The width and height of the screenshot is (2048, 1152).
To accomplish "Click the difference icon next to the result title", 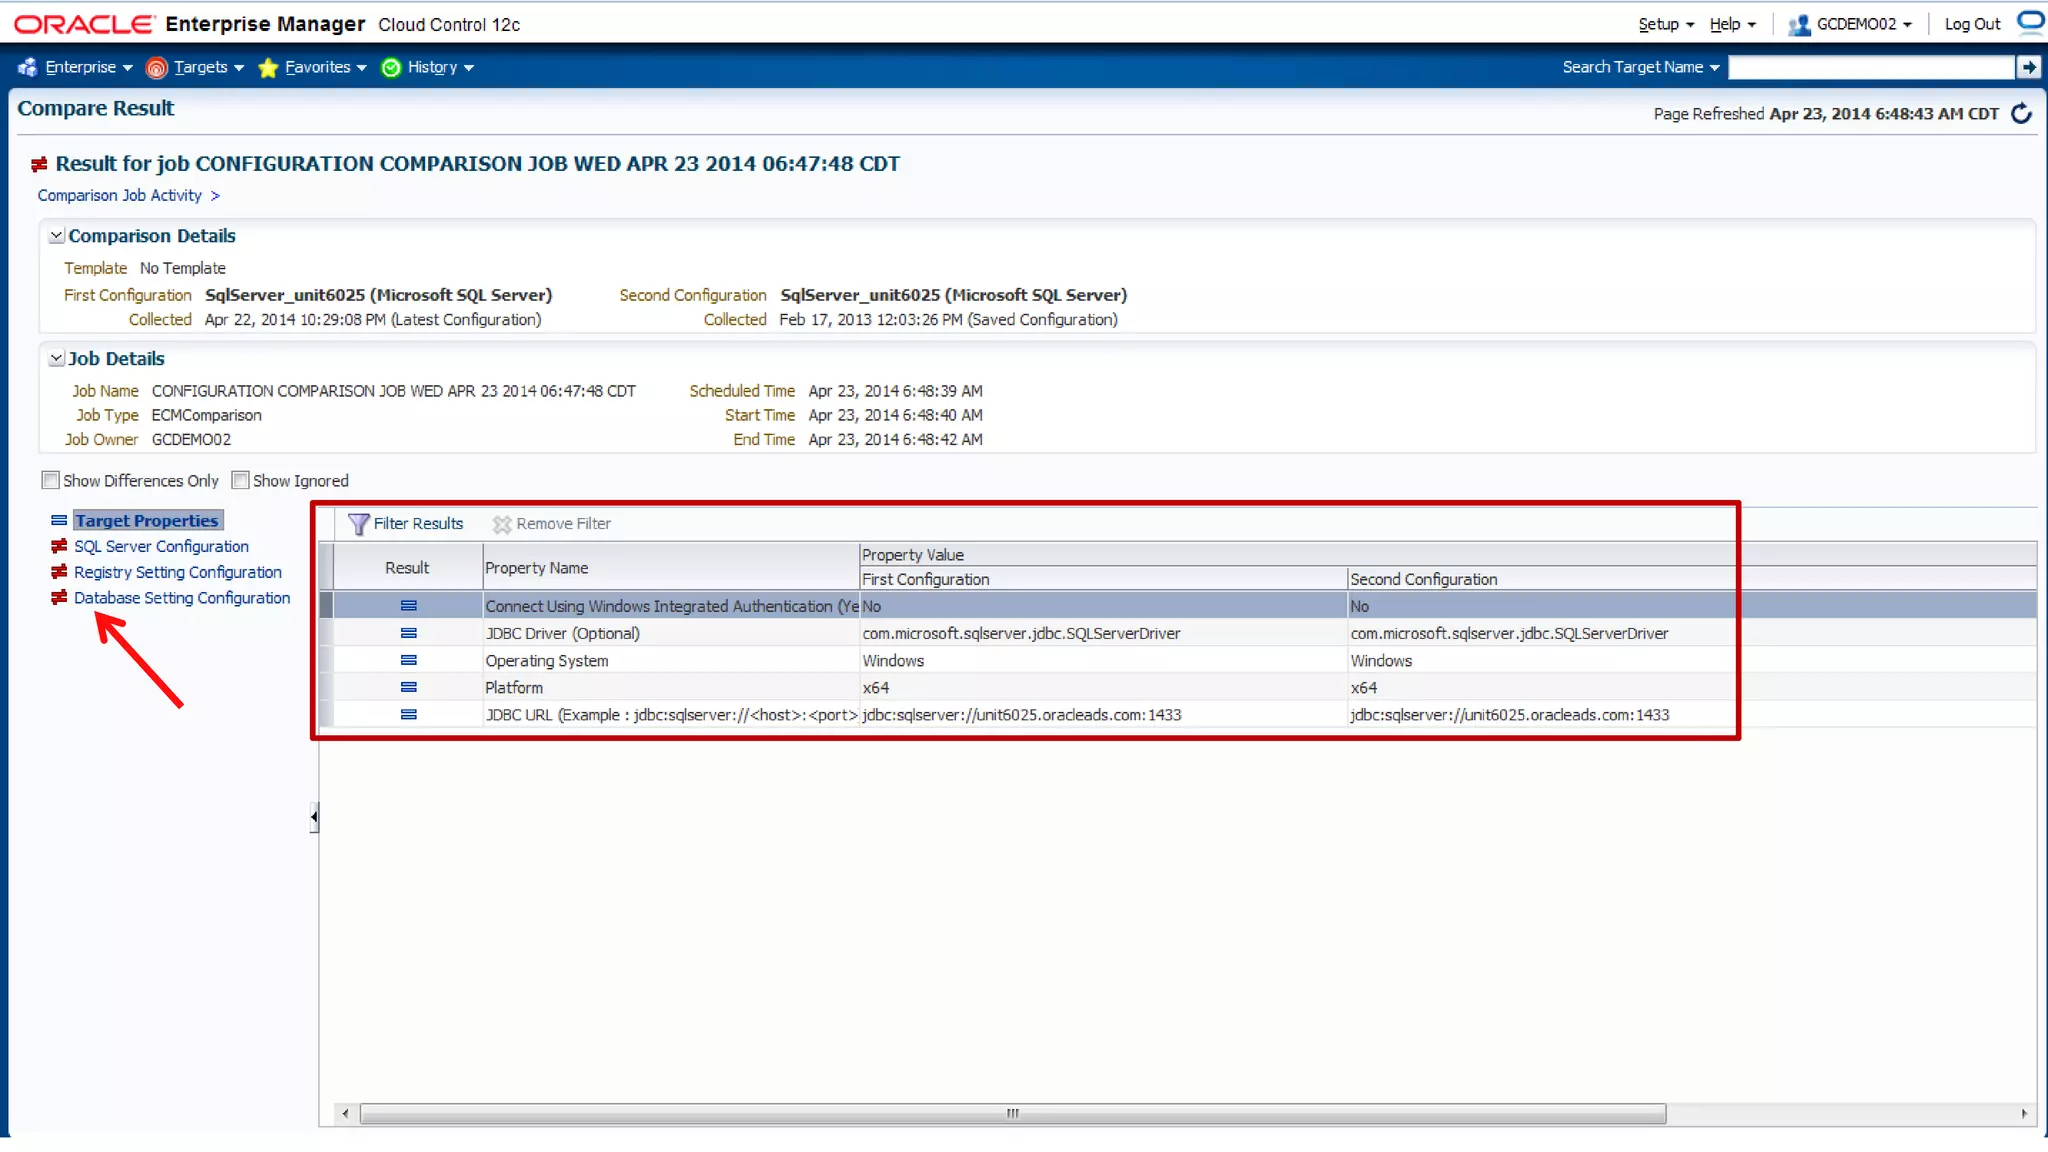I will (x=39, y=164).
